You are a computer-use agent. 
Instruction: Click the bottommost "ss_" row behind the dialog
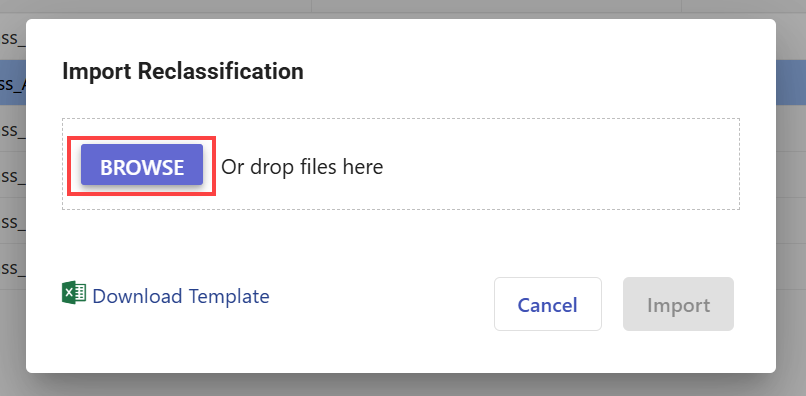tap(13, 267)
